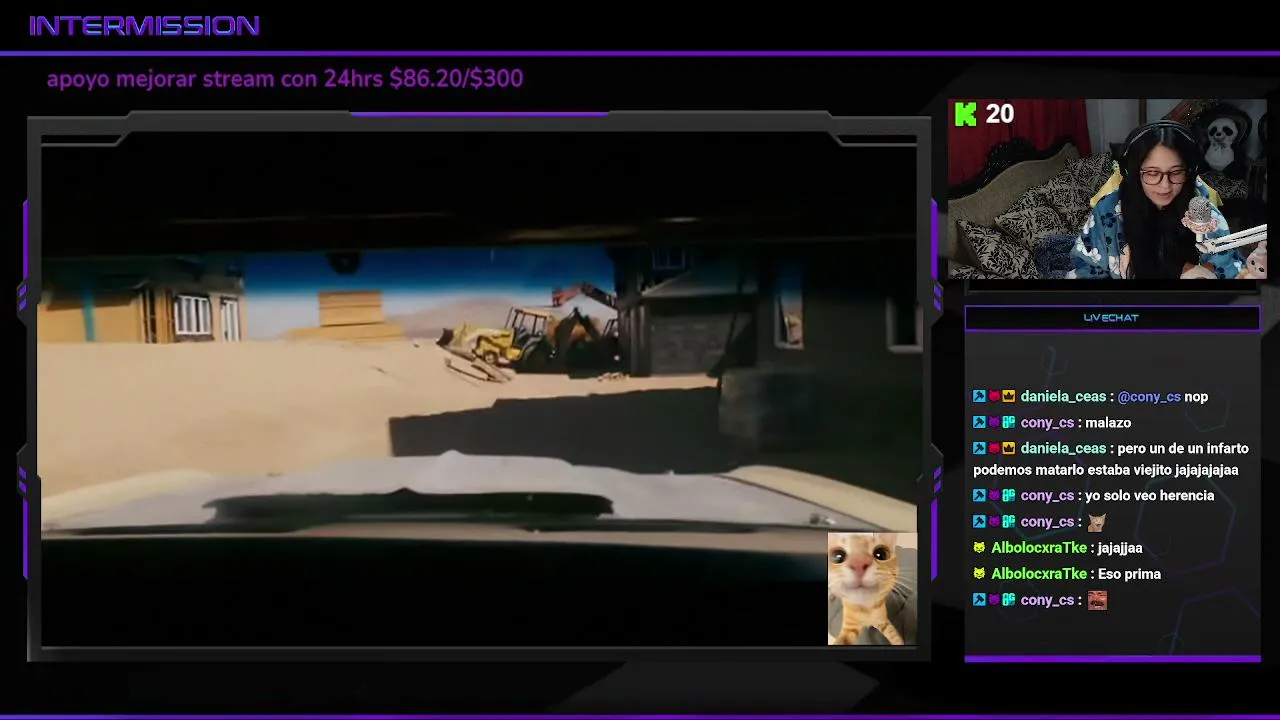Image resolution: width=1280 pixels, height=720 pixels.
Task: Click gold crown badge on the "nop" message
Action: [1009, 397]
